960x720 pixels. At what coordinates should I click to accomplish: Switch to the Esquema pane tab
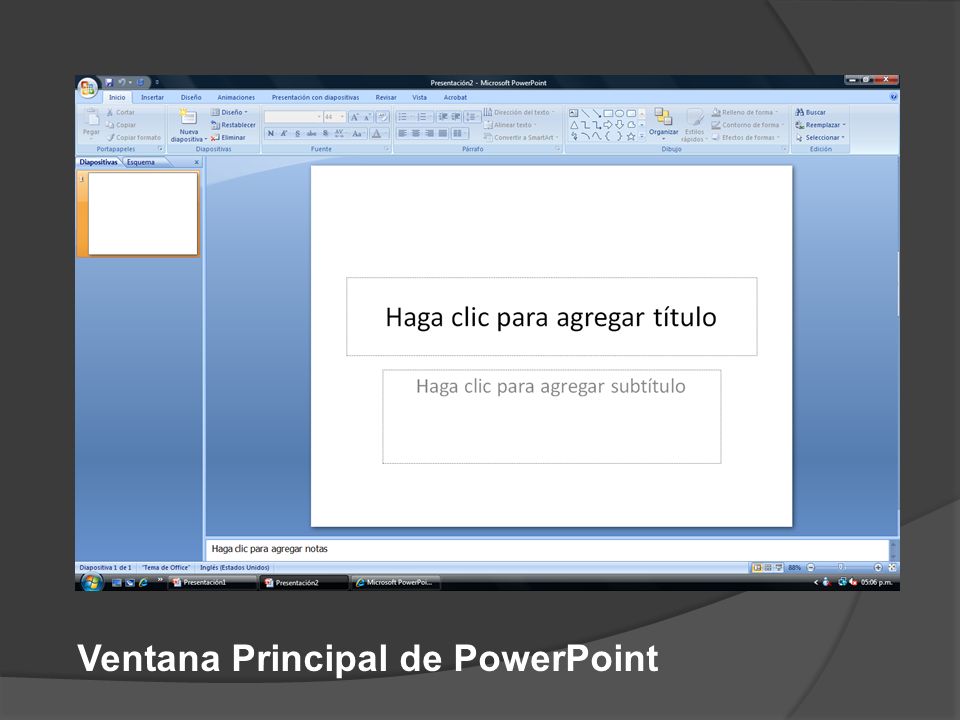[x=141, y=162]
